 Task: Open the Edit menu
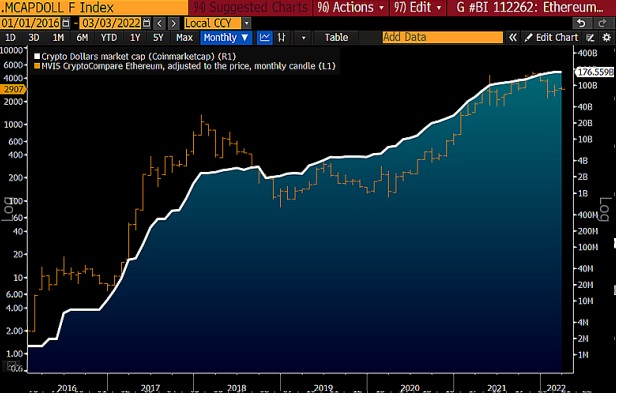pos(418,8)
